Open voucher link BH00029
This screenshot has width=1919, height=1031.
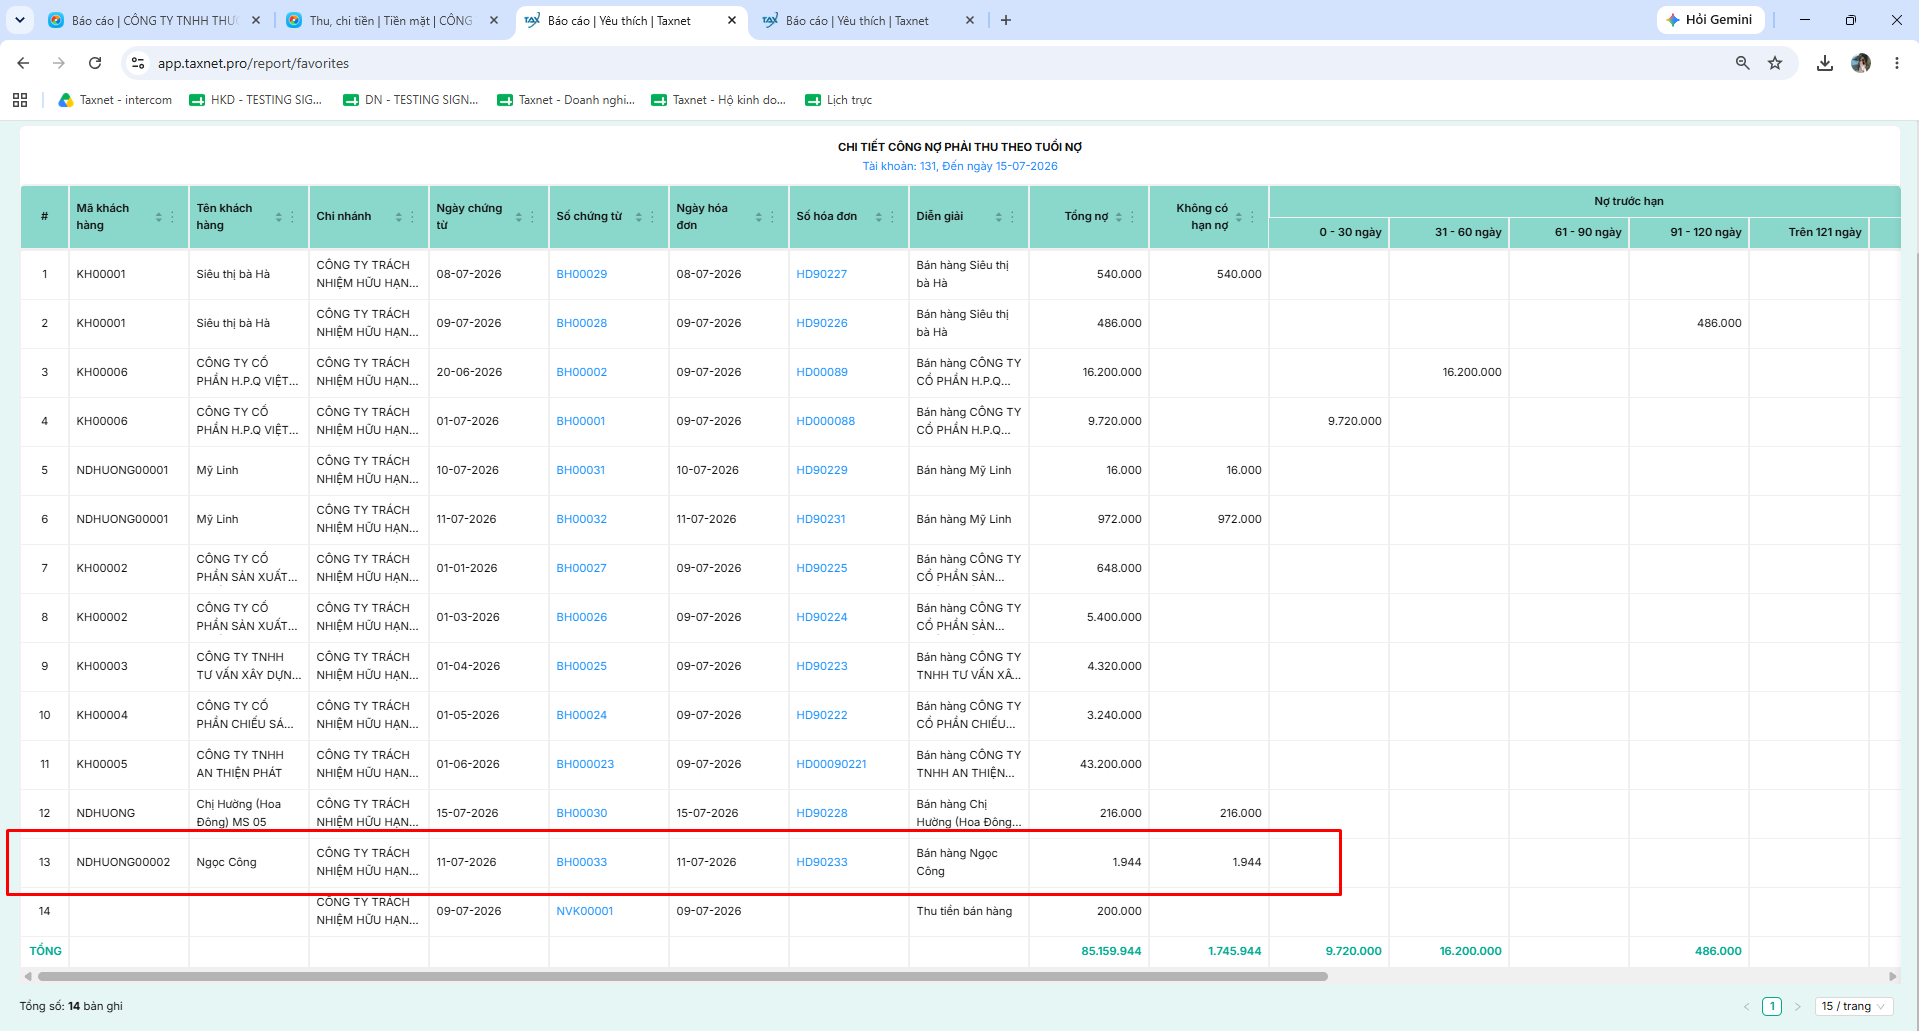pos(581,274)
